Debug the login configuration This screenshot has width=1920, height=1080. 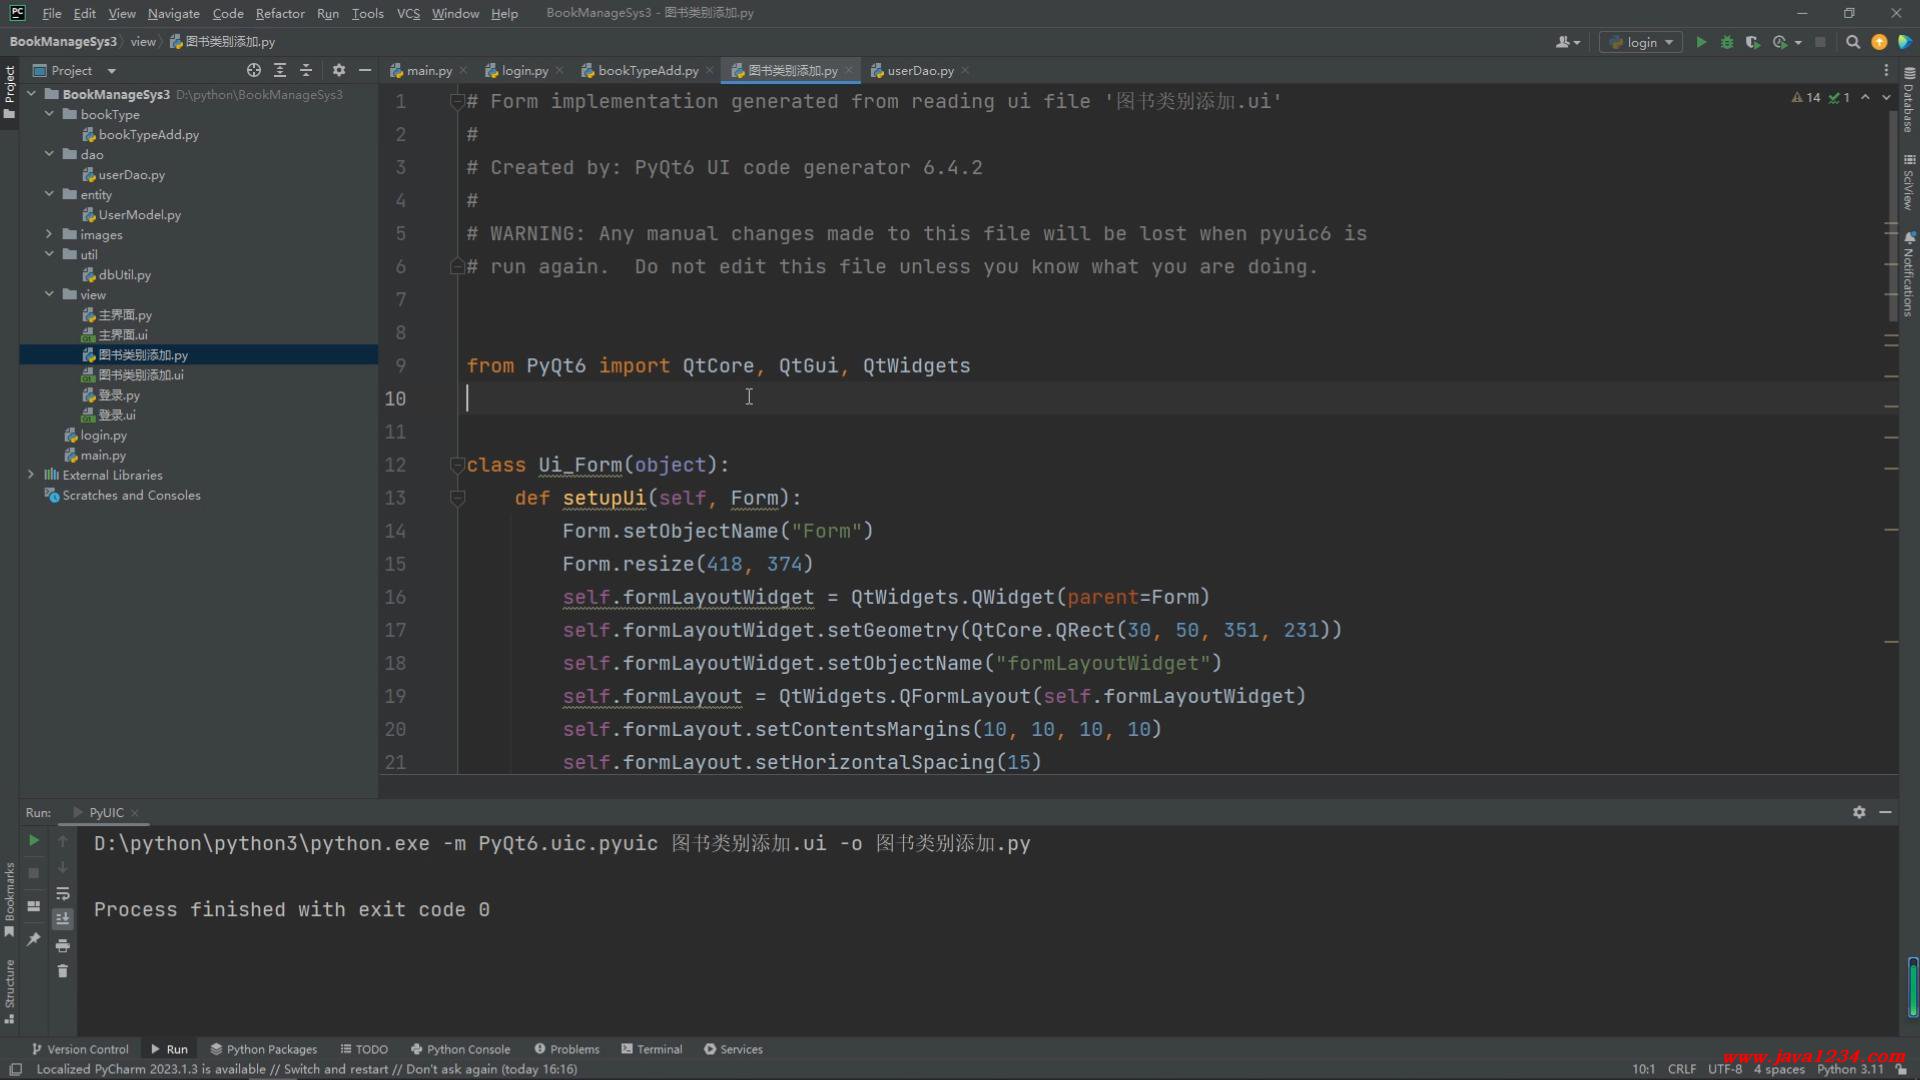click(x=1727, y=42)
